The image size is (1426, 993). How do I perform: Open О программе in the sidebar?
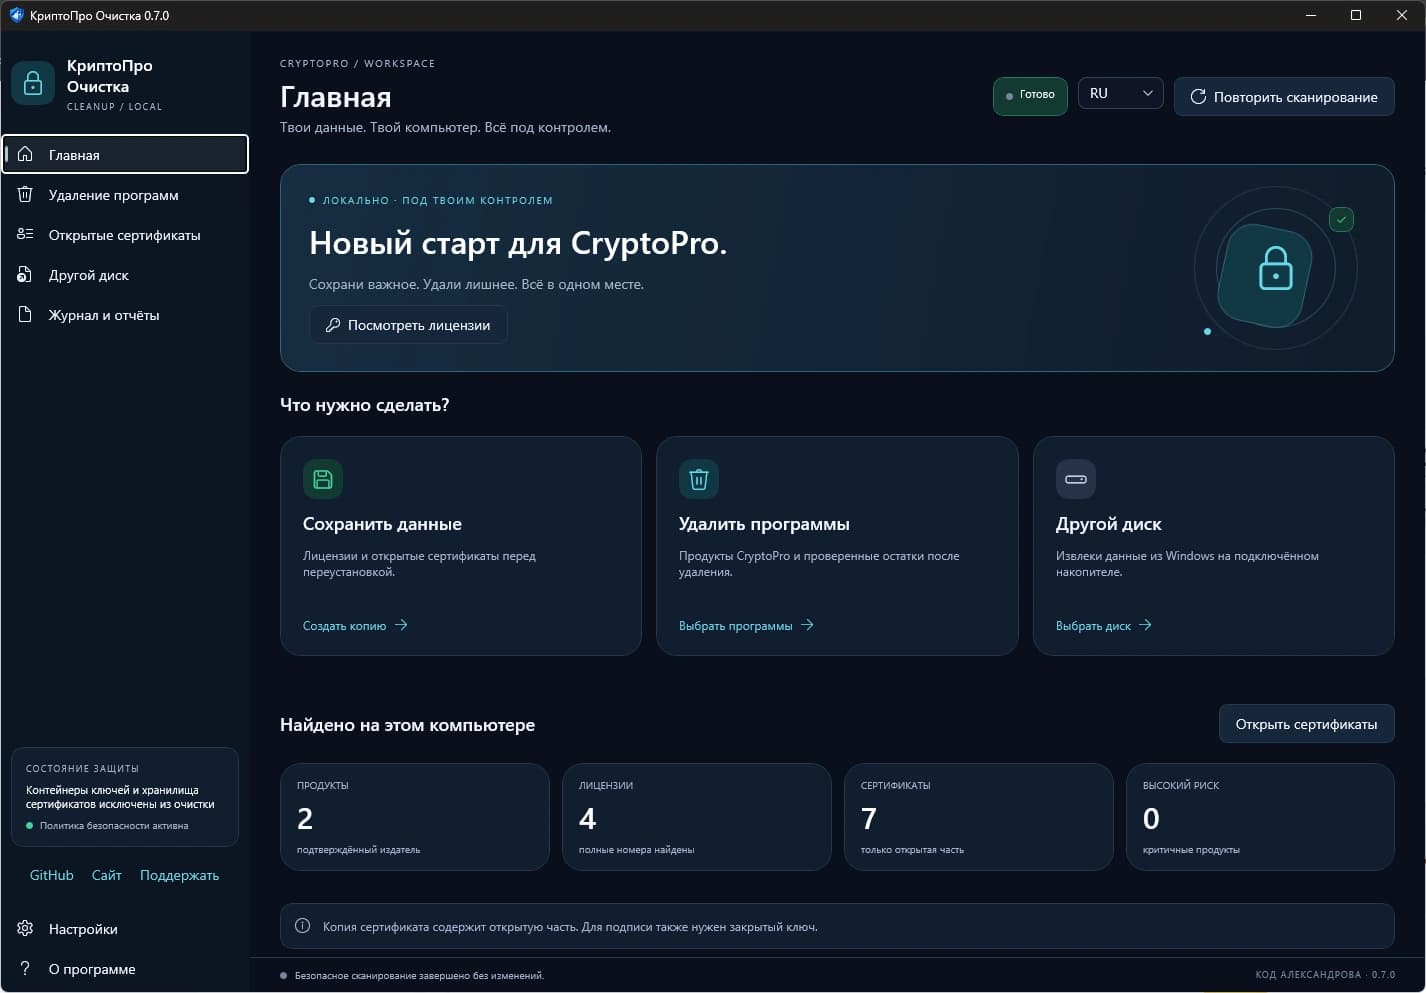coord(125,968)
